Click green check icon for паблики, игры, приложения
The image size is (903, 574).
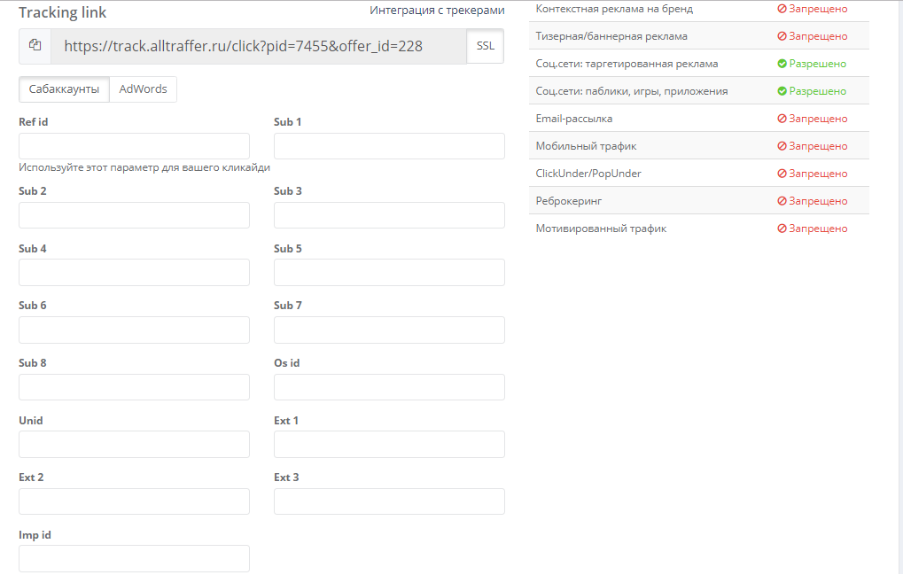782,91
